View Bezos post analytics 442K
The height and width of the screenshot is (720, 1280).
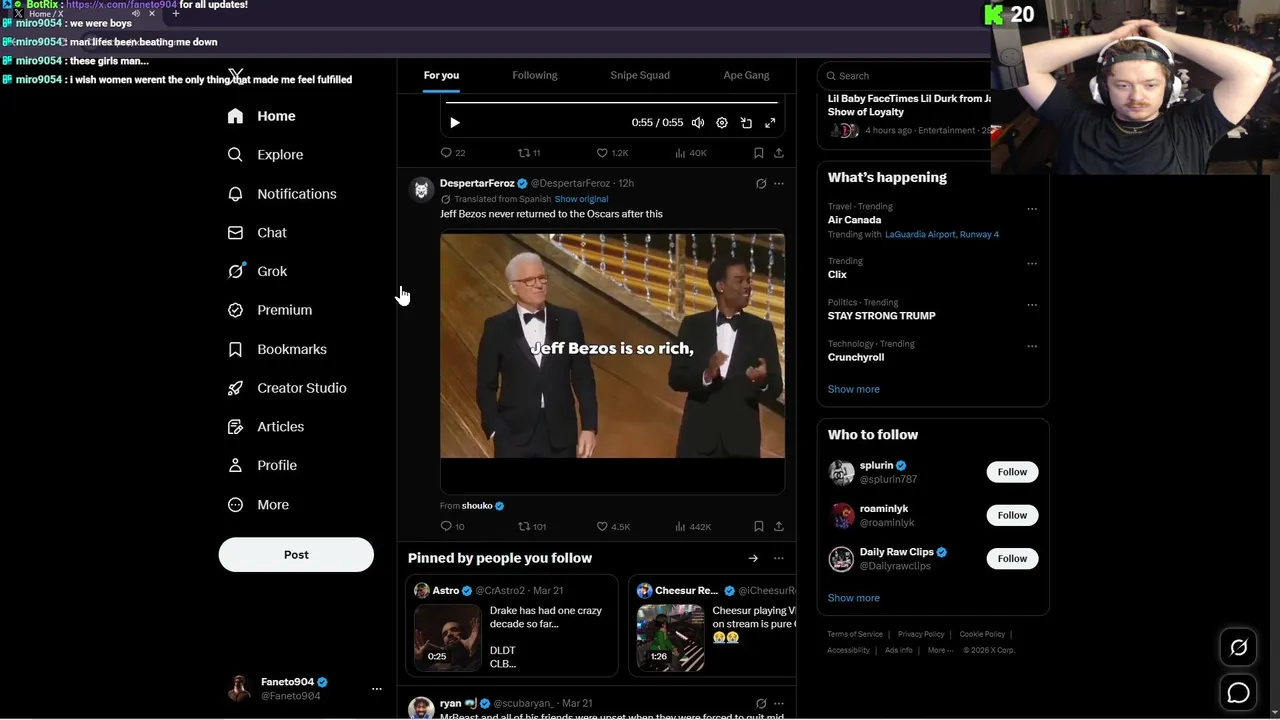693,527
